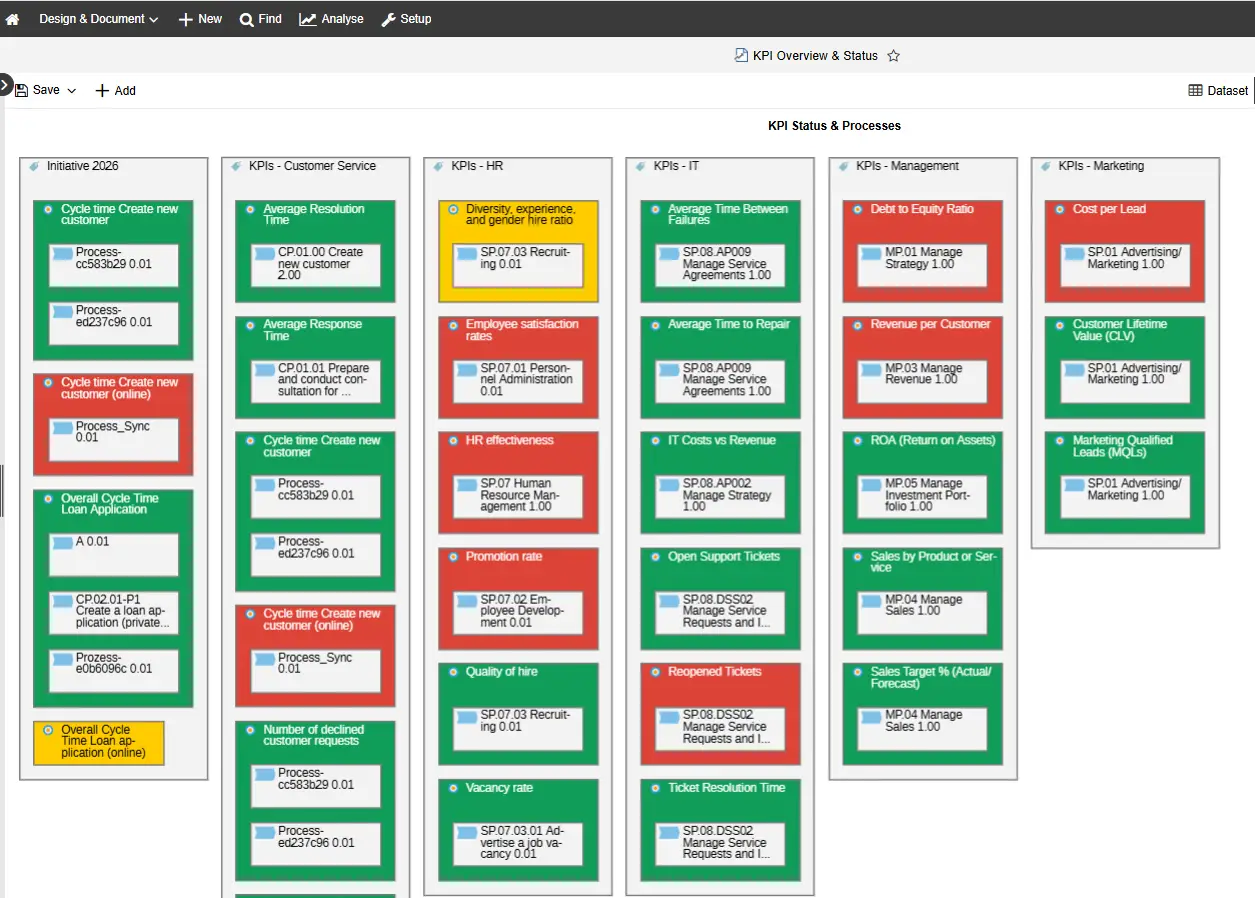Viewport: 1255px width, 898px height.
Task: Open the Design & Document dropdown
Action: pos(98,19)
